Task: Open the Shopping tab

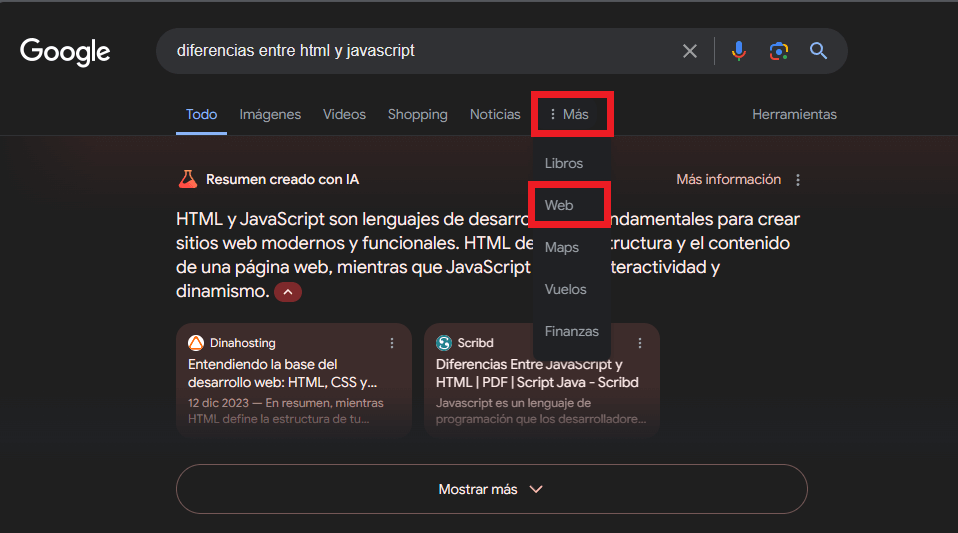Action: point(417,114)
